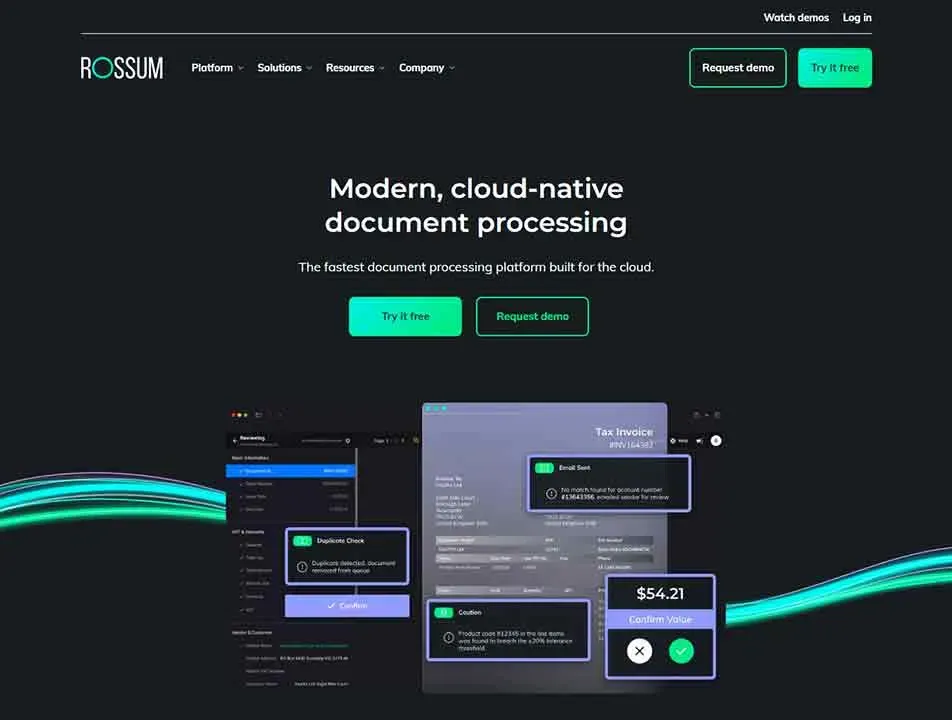Expand the chevron next to Platform
This screenshot has height=720, width=952.
[x=241, y=68]
